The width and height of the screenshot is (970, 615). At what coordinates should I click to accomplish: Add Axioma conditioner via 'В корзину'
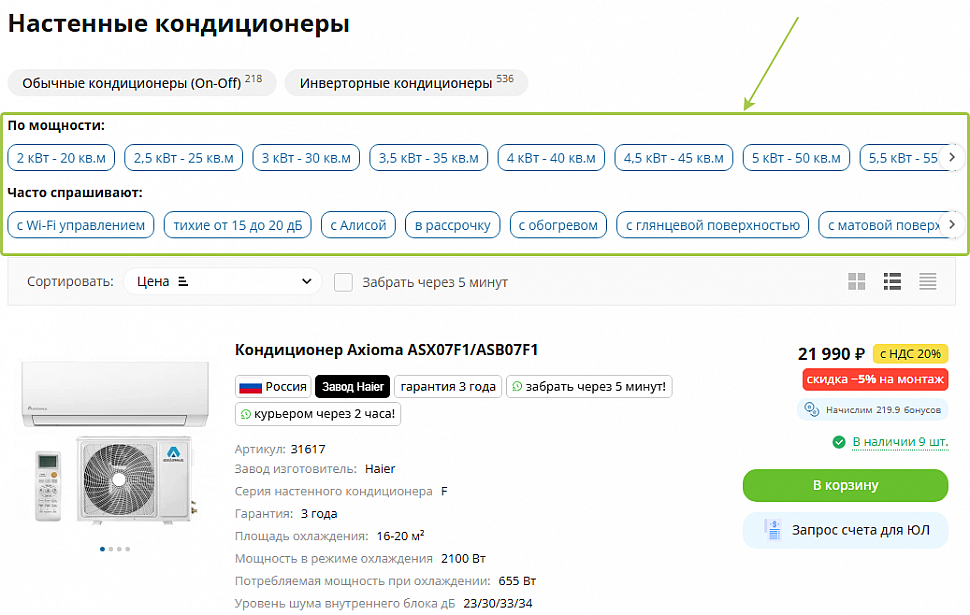845,485
